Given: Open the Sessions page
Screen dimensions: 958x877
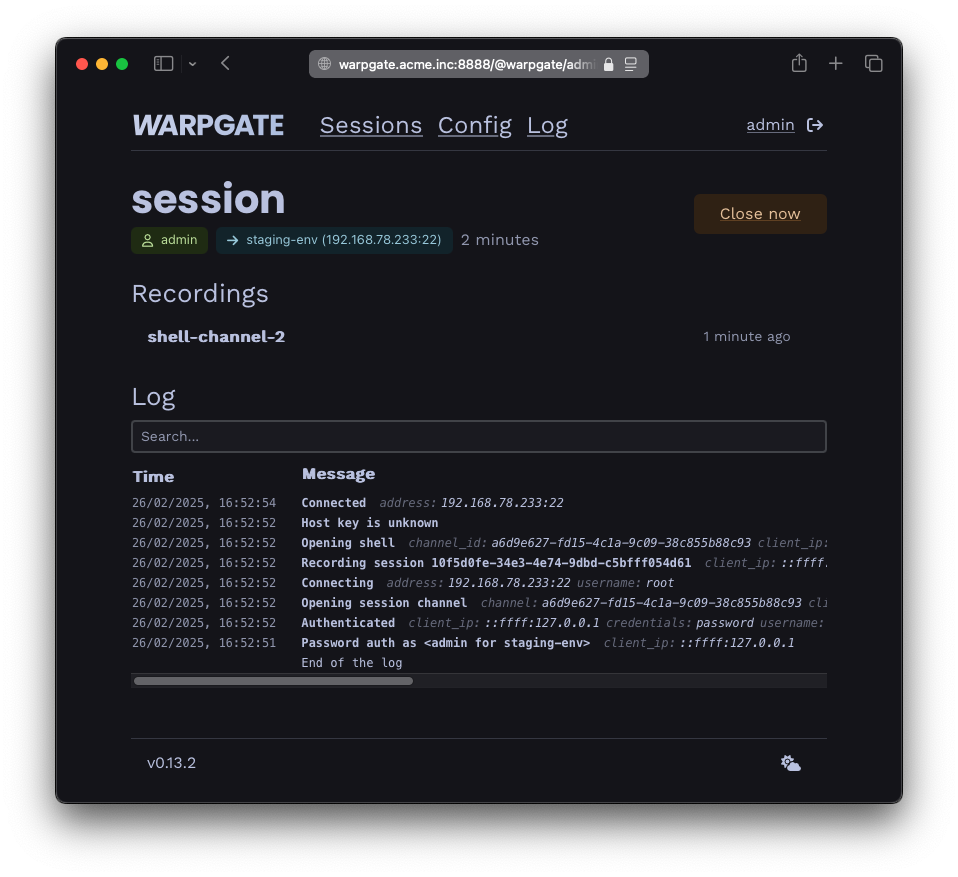Looking at the screenshot, I should [x=371, y=126].
